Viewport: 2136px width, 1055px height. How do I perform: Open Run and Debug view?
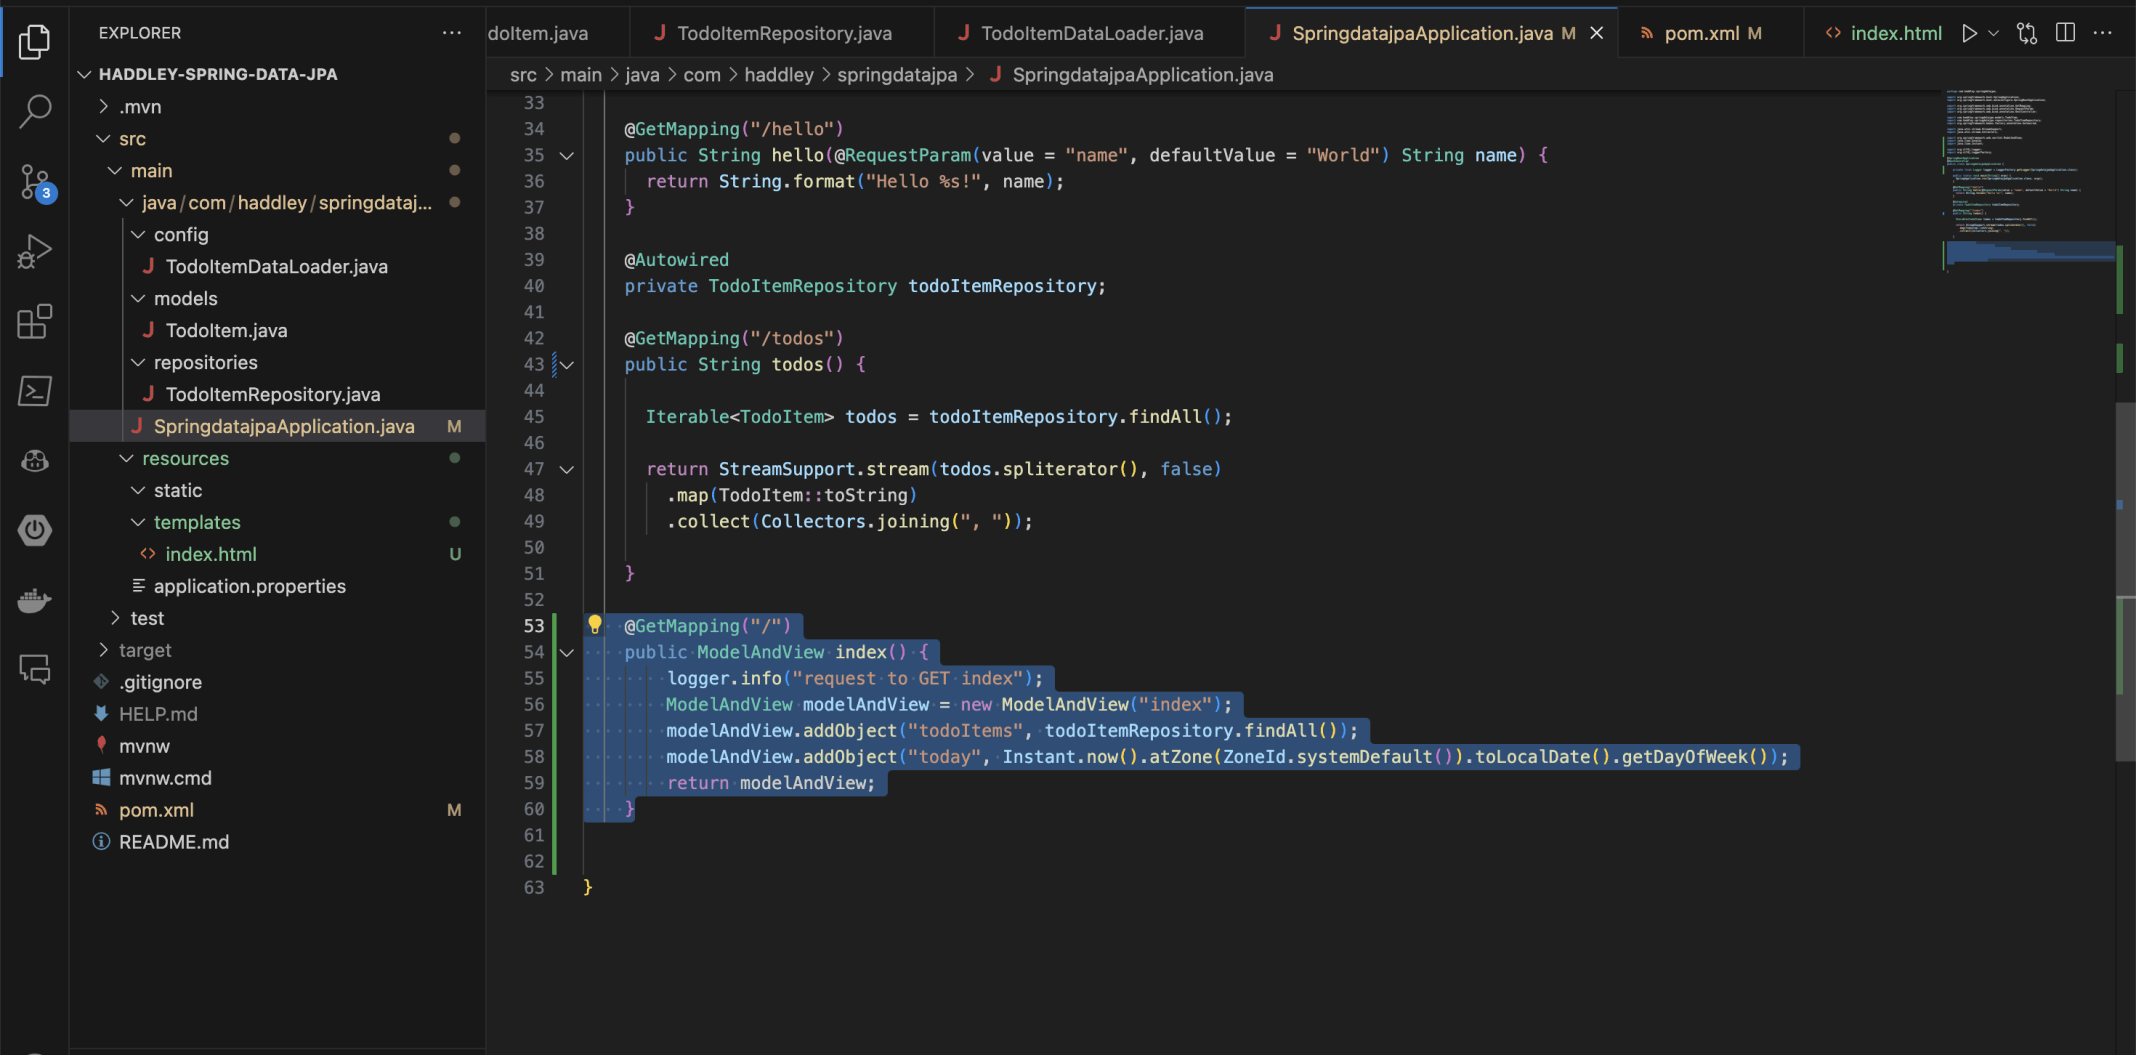click(x=35, y=252)
